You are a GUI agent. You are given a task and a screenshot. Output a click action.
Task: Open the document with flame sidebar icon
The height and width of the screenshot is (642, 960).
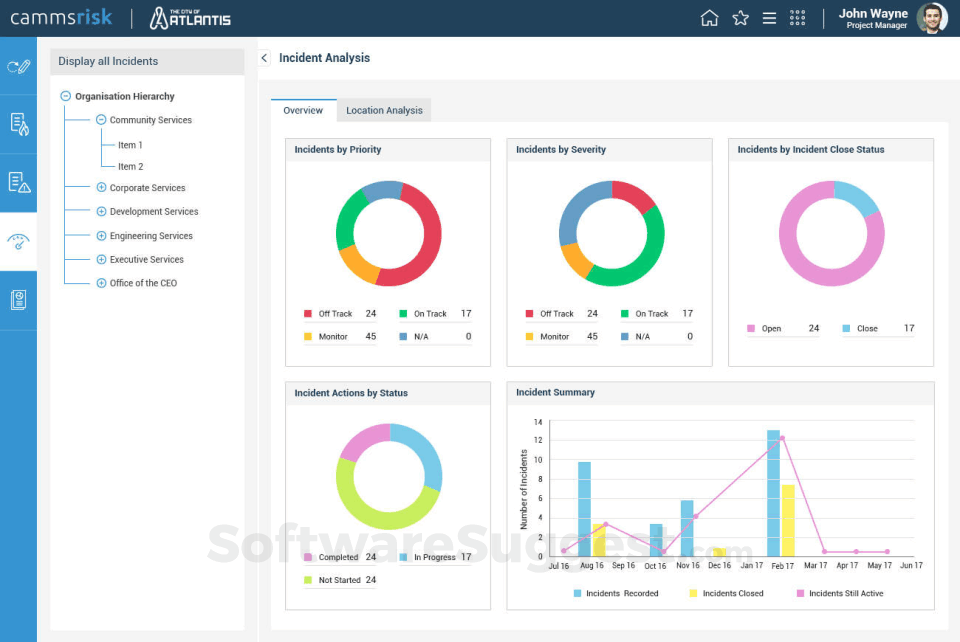pyautogui.click(x=18, y=124)
